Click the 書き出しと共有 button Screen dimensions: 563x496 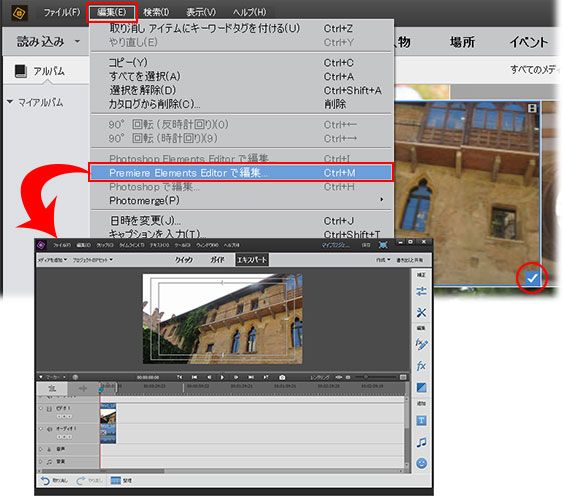pos(410,260)
